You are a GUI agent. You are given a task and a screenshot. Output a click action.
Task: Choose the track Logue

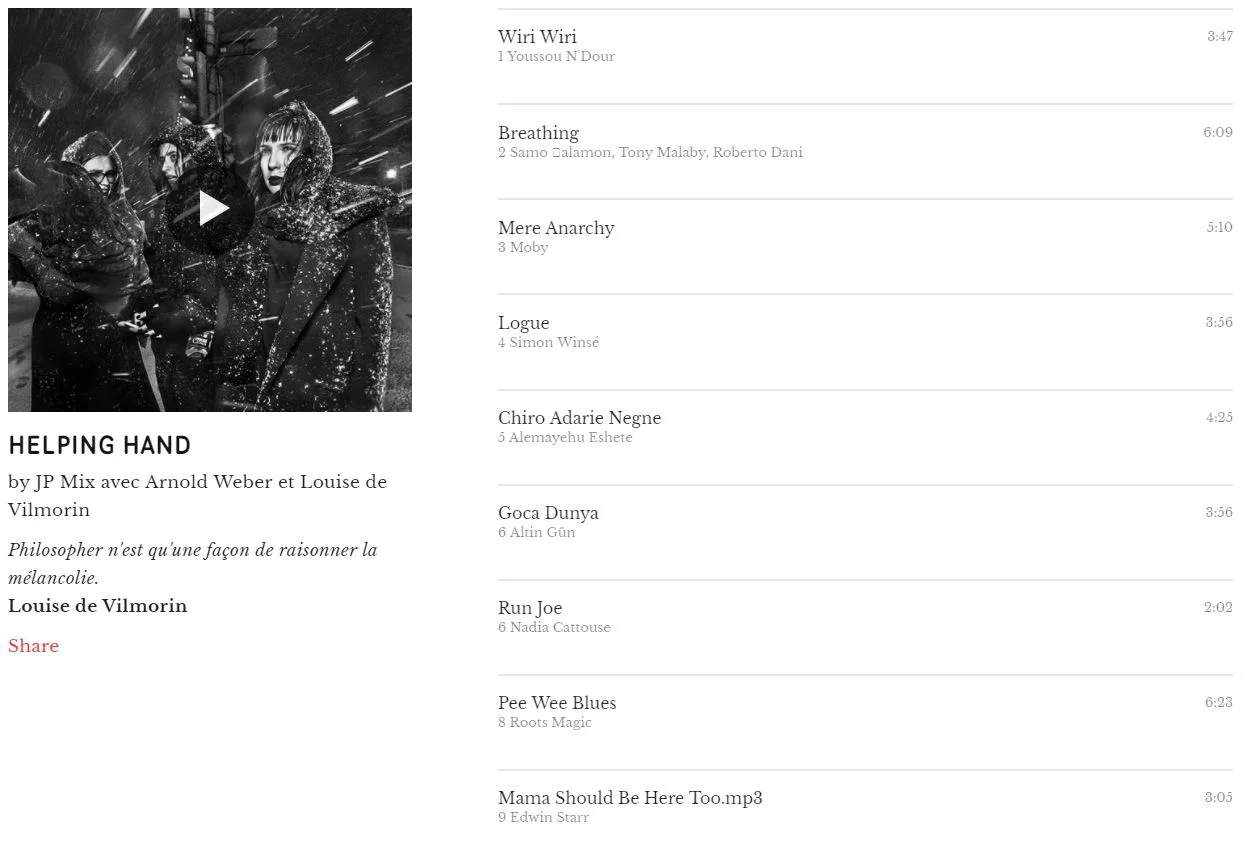tap(865, 341)
